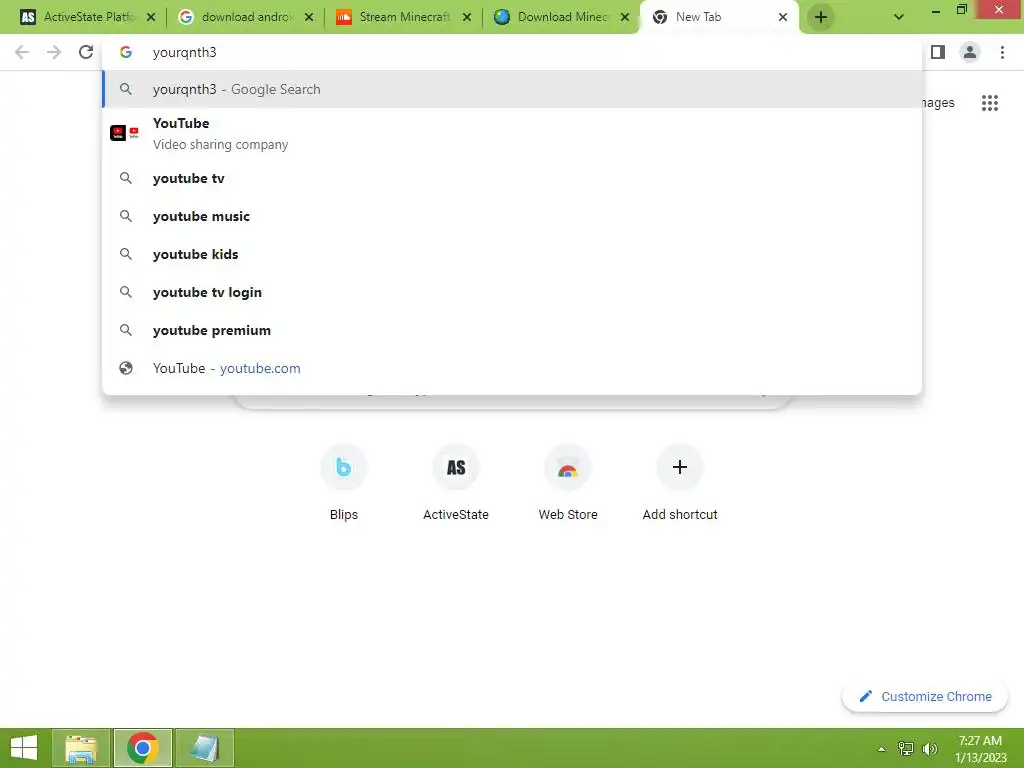Go forward with the forward arrow

pyautogui.click(x=54, y=52)
